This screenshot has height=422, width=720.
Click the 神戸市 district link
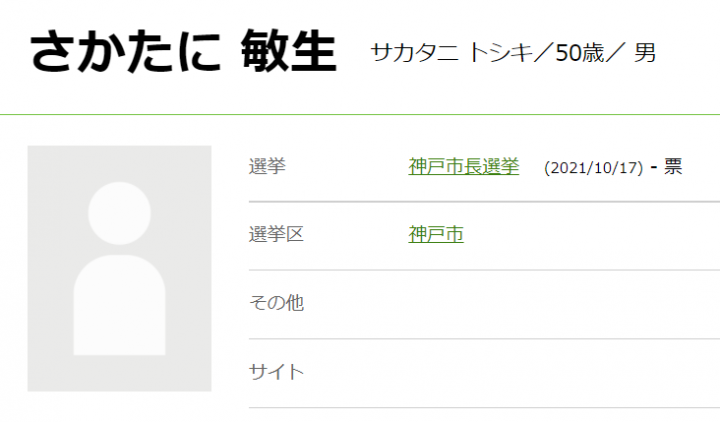(436, 235)
